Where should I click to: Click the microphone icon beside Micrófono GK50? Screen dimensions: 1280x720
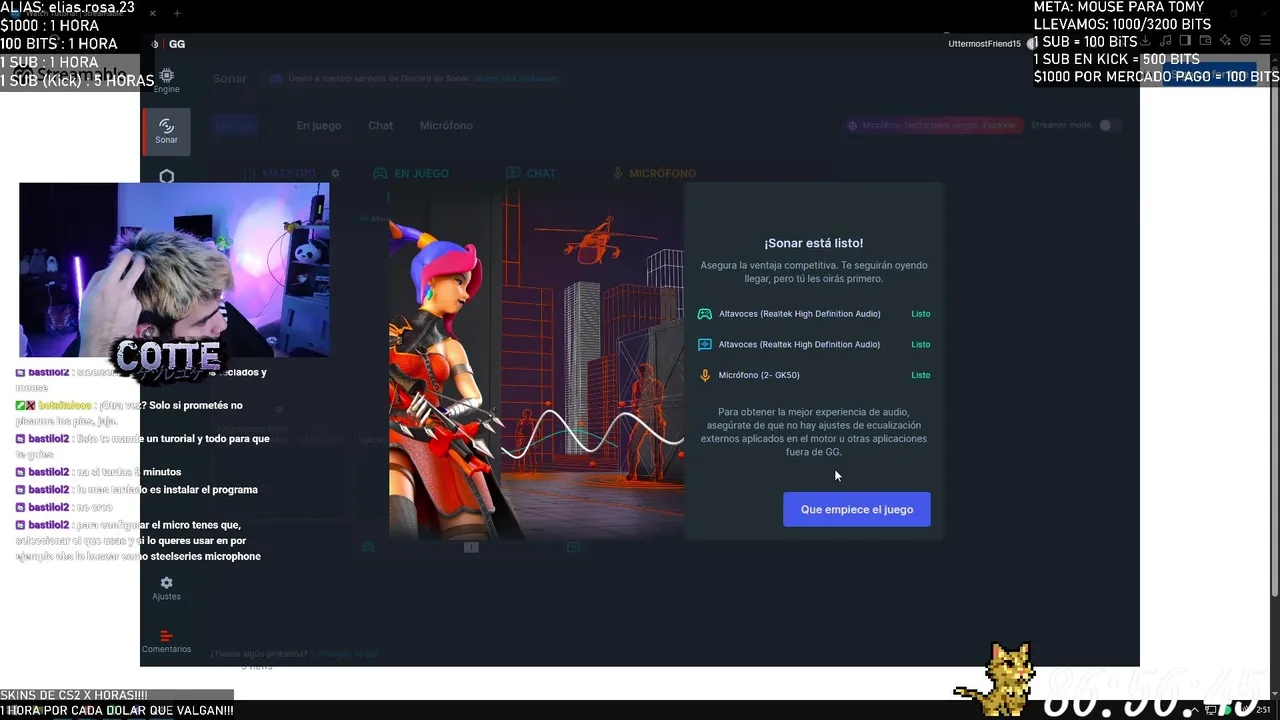705,375
